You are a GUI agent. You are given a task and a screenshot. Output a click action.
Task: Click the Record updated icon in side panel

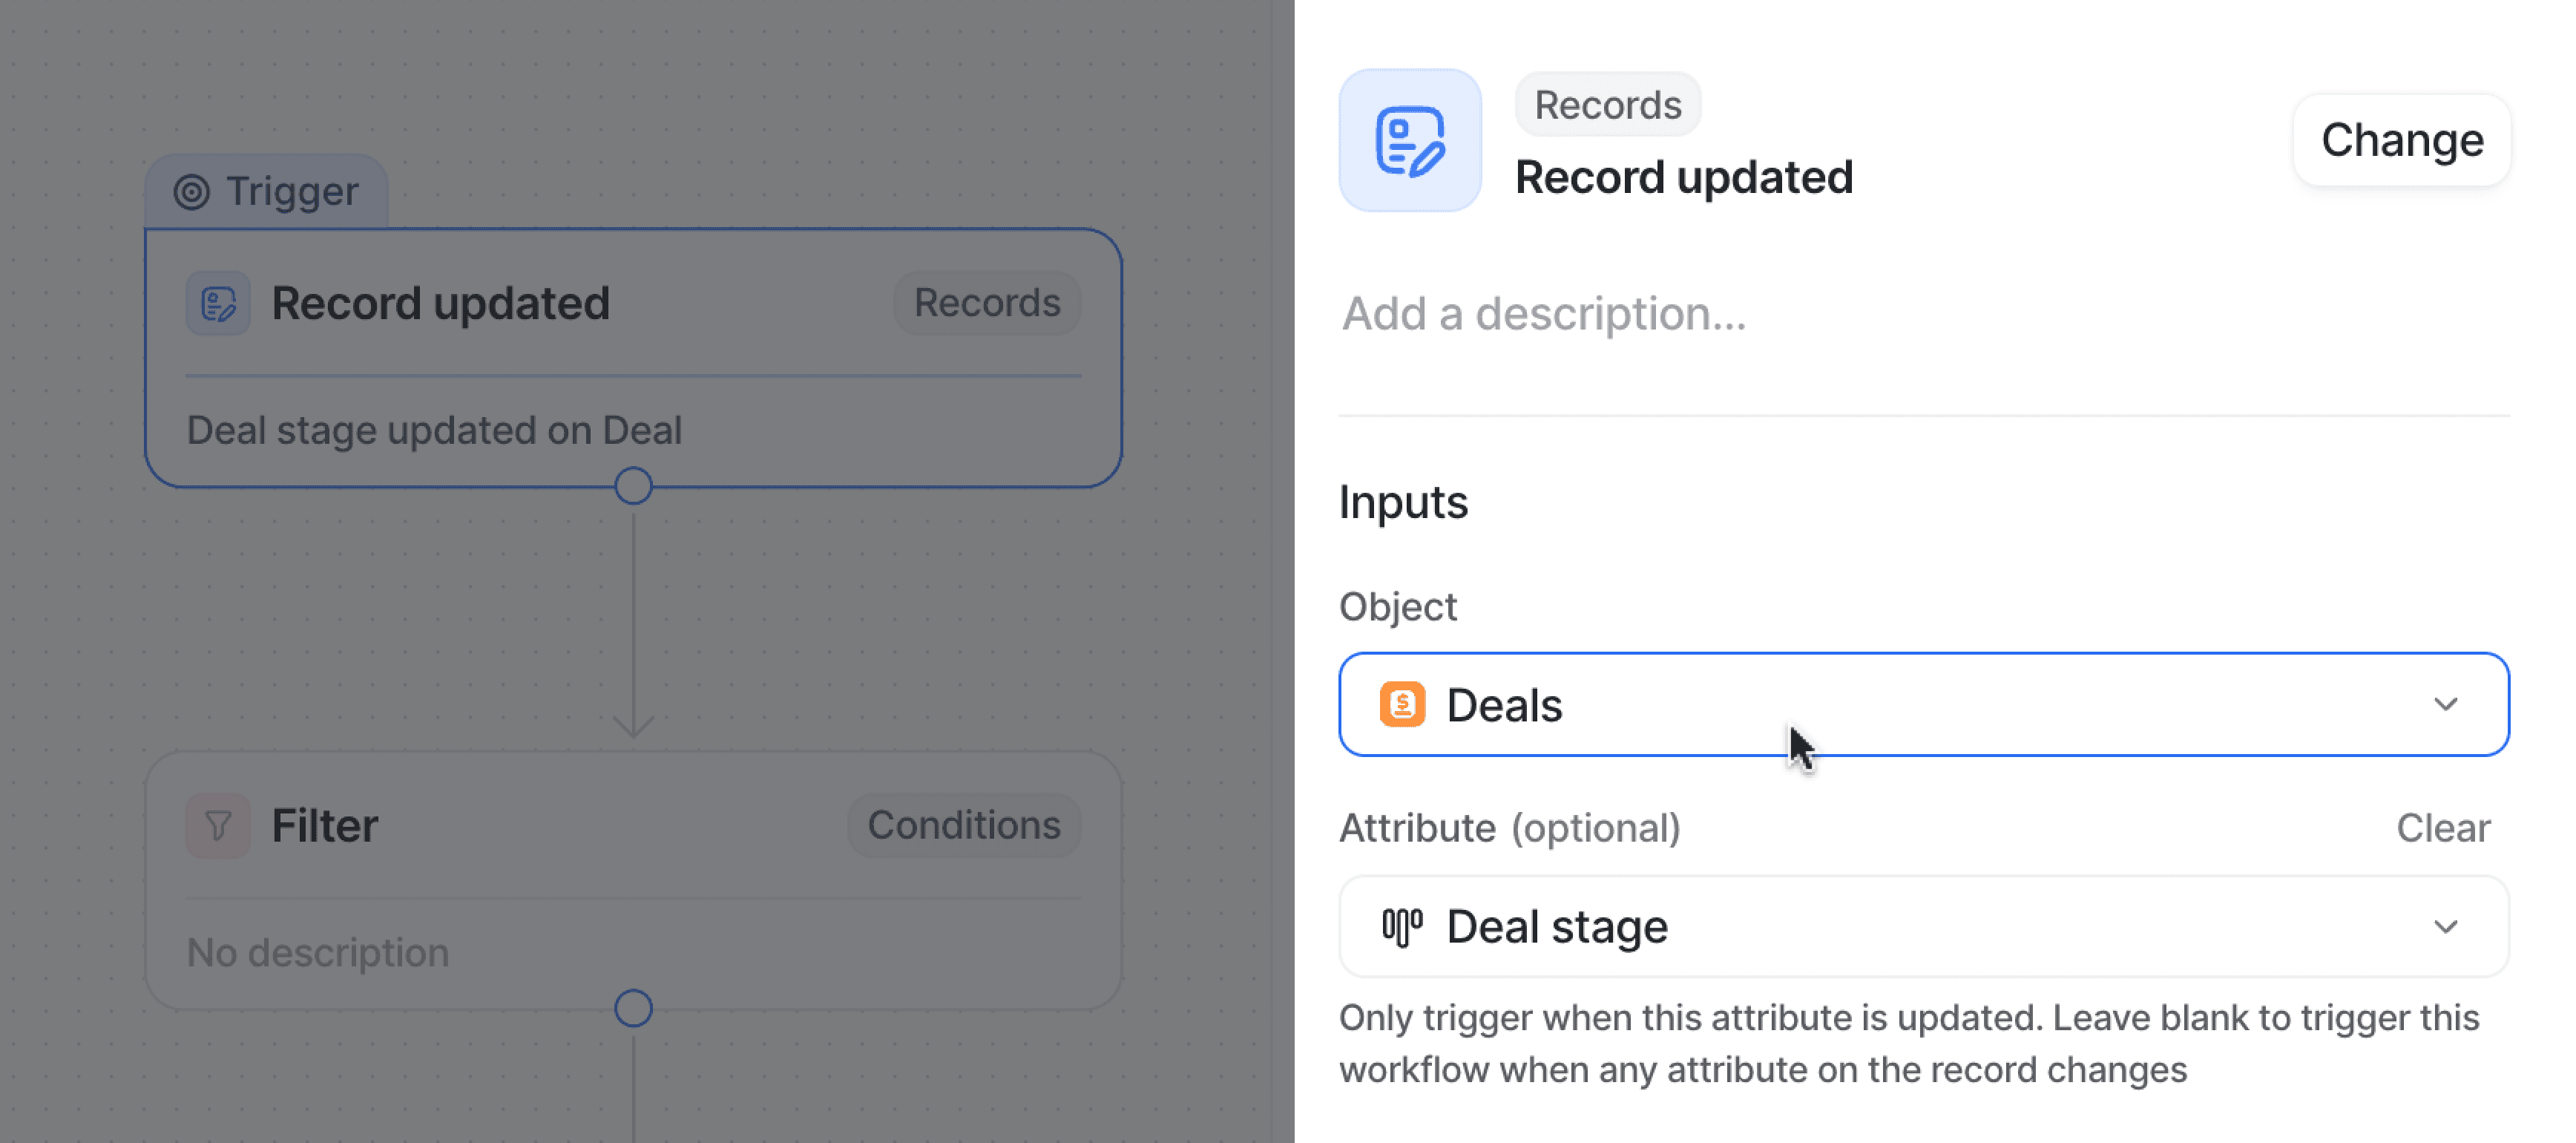(1410, 140)
